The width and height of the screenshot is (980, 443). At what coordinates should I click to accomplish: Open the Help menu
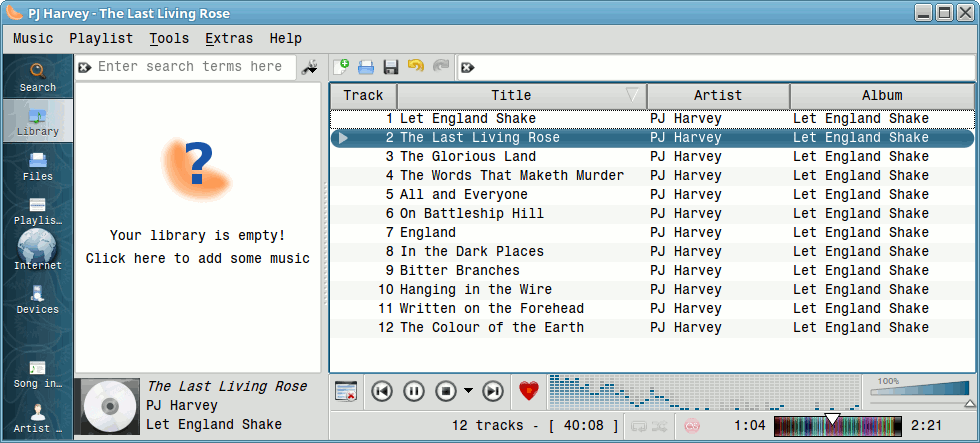pyautogui.click(x=286, y=39)
